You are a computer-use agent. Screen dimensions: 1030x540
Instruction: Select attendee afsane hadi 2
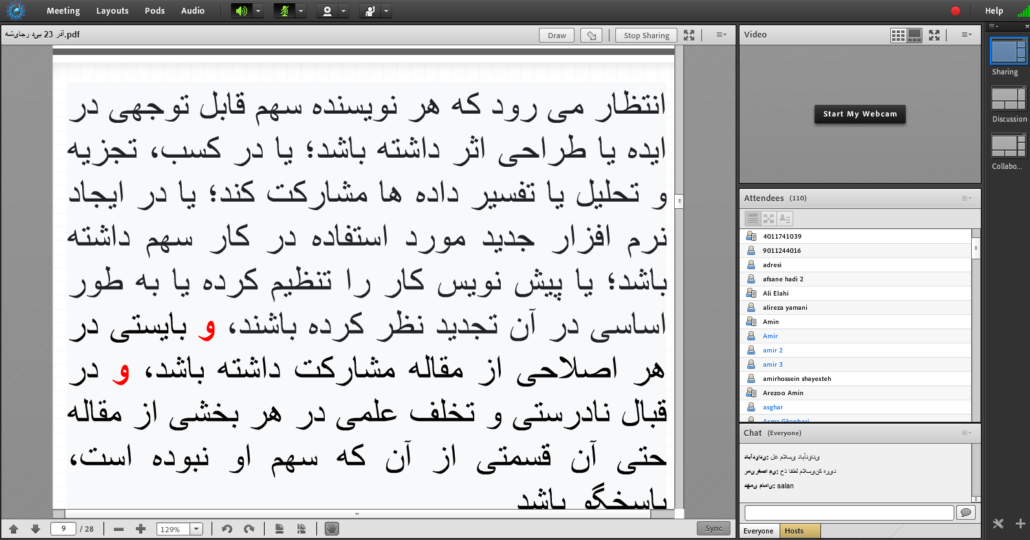tap(856, 279)
